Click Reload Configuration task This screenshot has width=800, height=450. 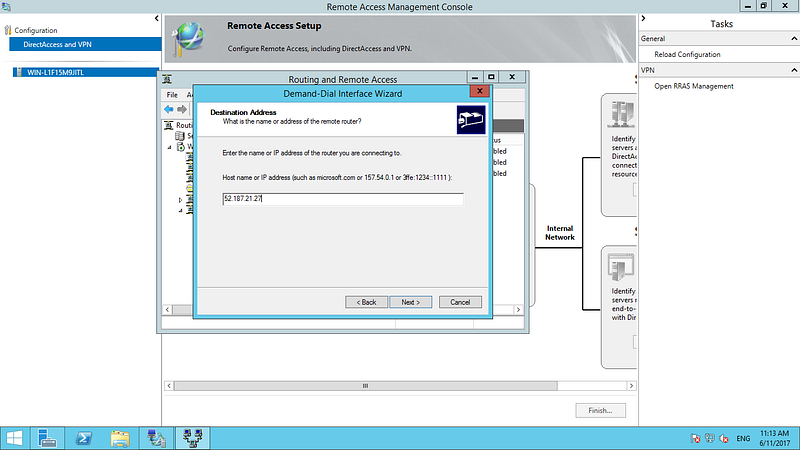tap(687, 55)
